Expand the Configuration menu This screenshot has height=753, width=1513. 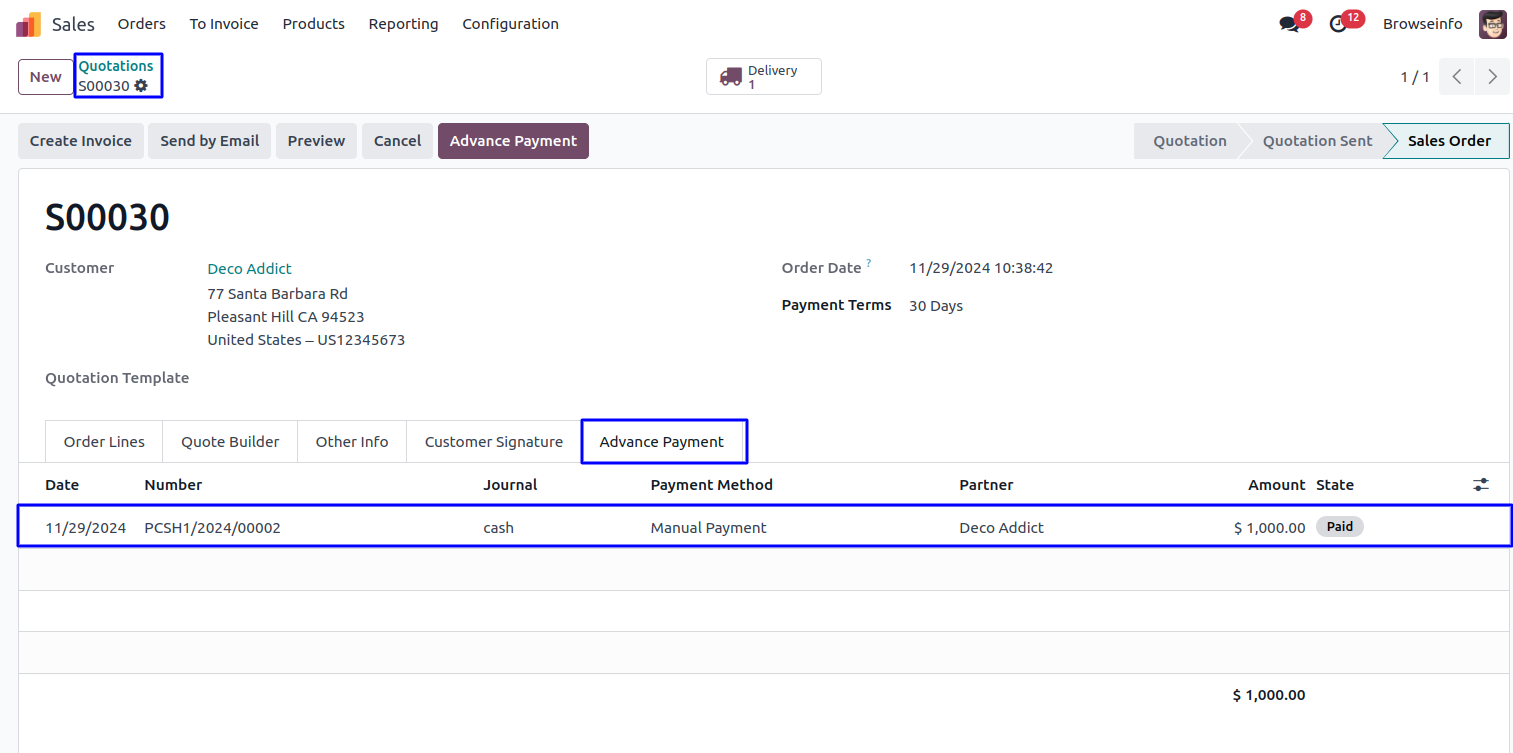coord(510,24)
